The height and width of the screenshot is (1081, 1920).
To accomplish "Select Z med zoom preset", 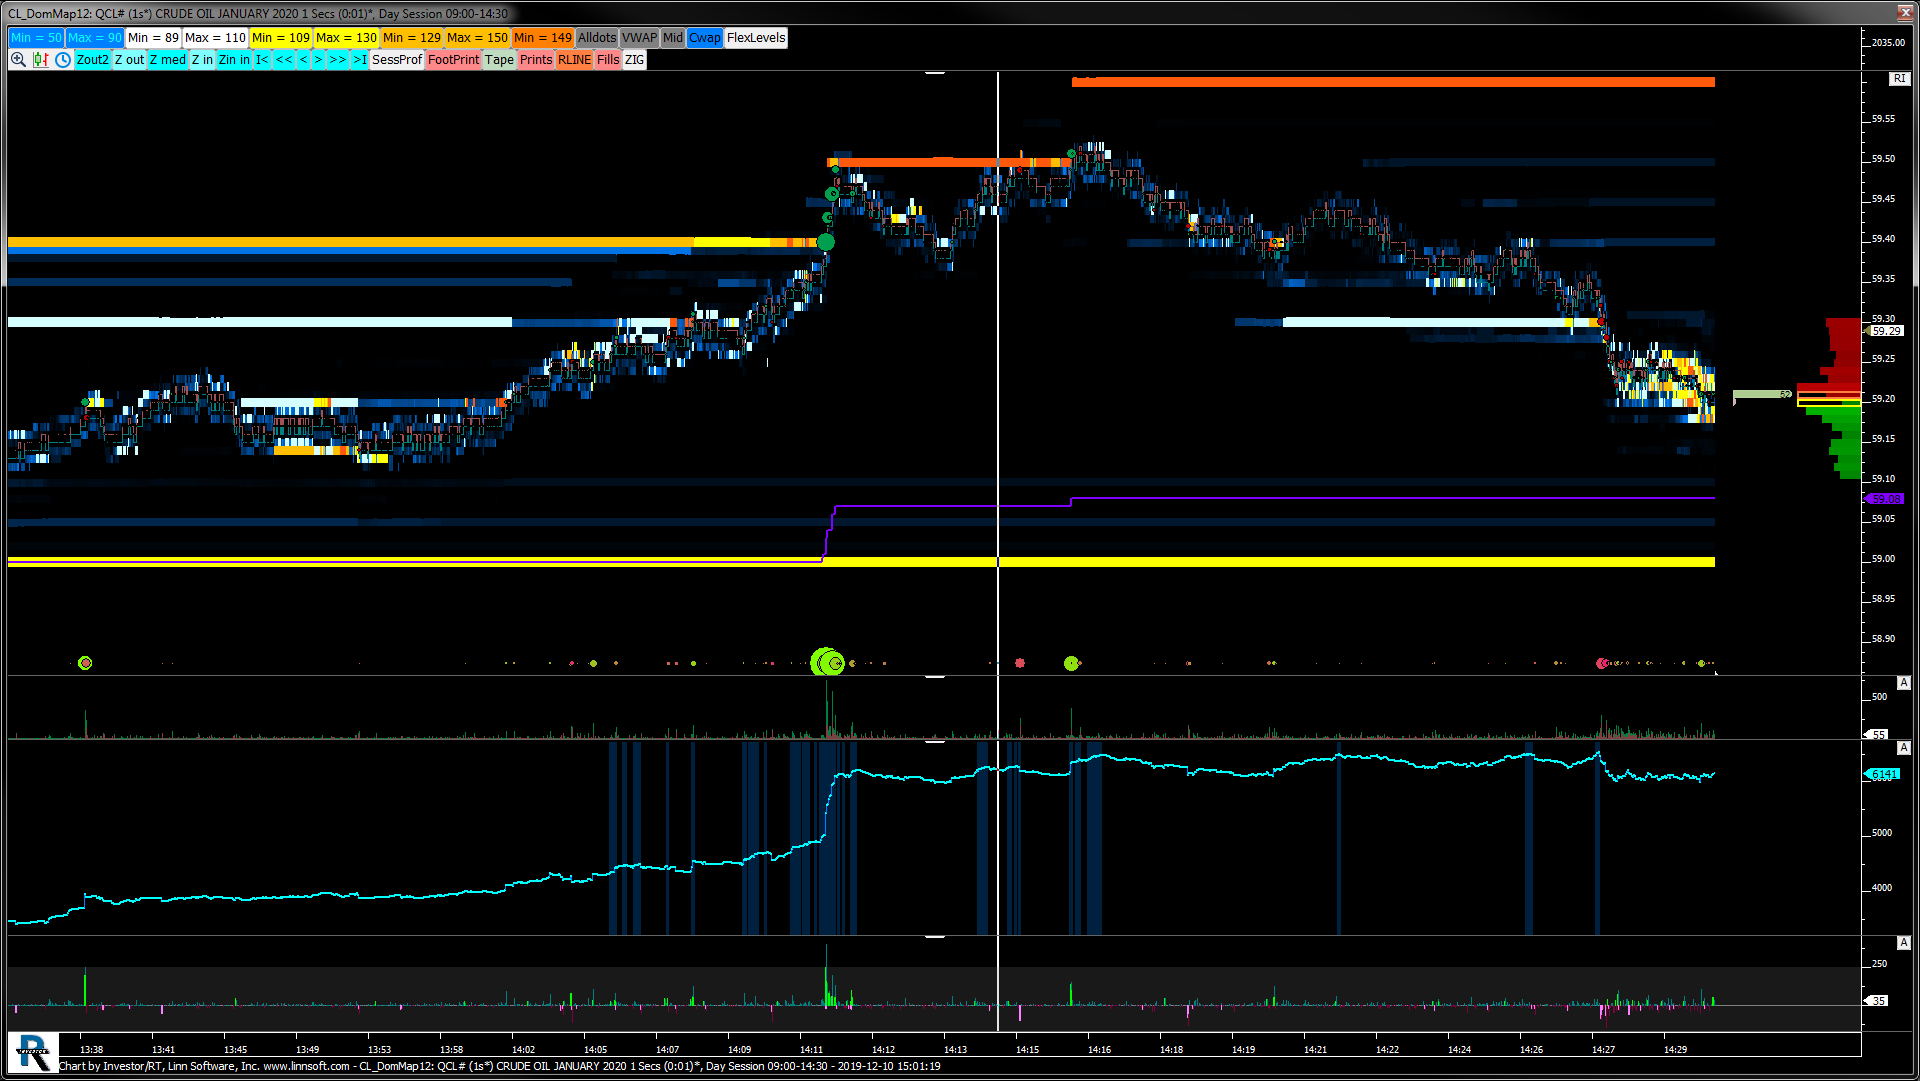I will [x=168, y=60].
